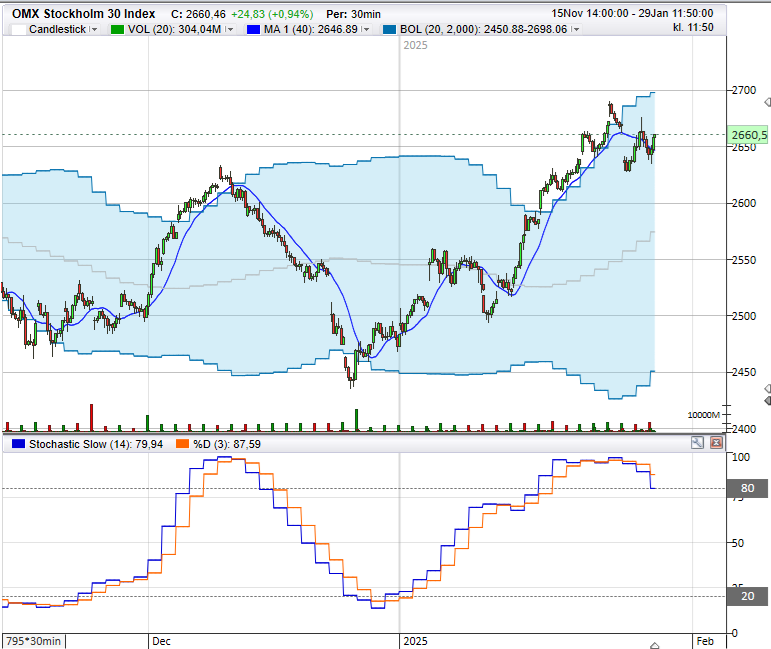Viewport: 771px width, 649px height.
Task: Click the 2025 label on bottom time axis
Action: 415,642
